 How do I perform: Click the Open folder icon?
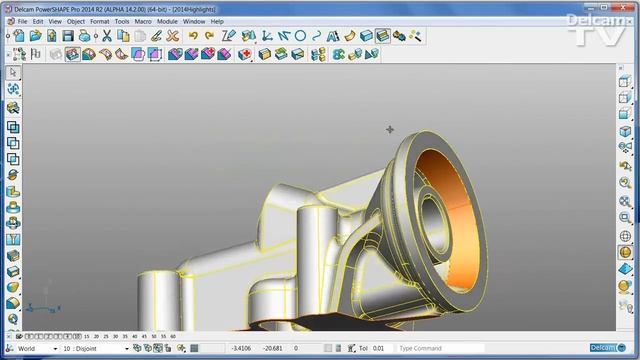tap(36, 36)
